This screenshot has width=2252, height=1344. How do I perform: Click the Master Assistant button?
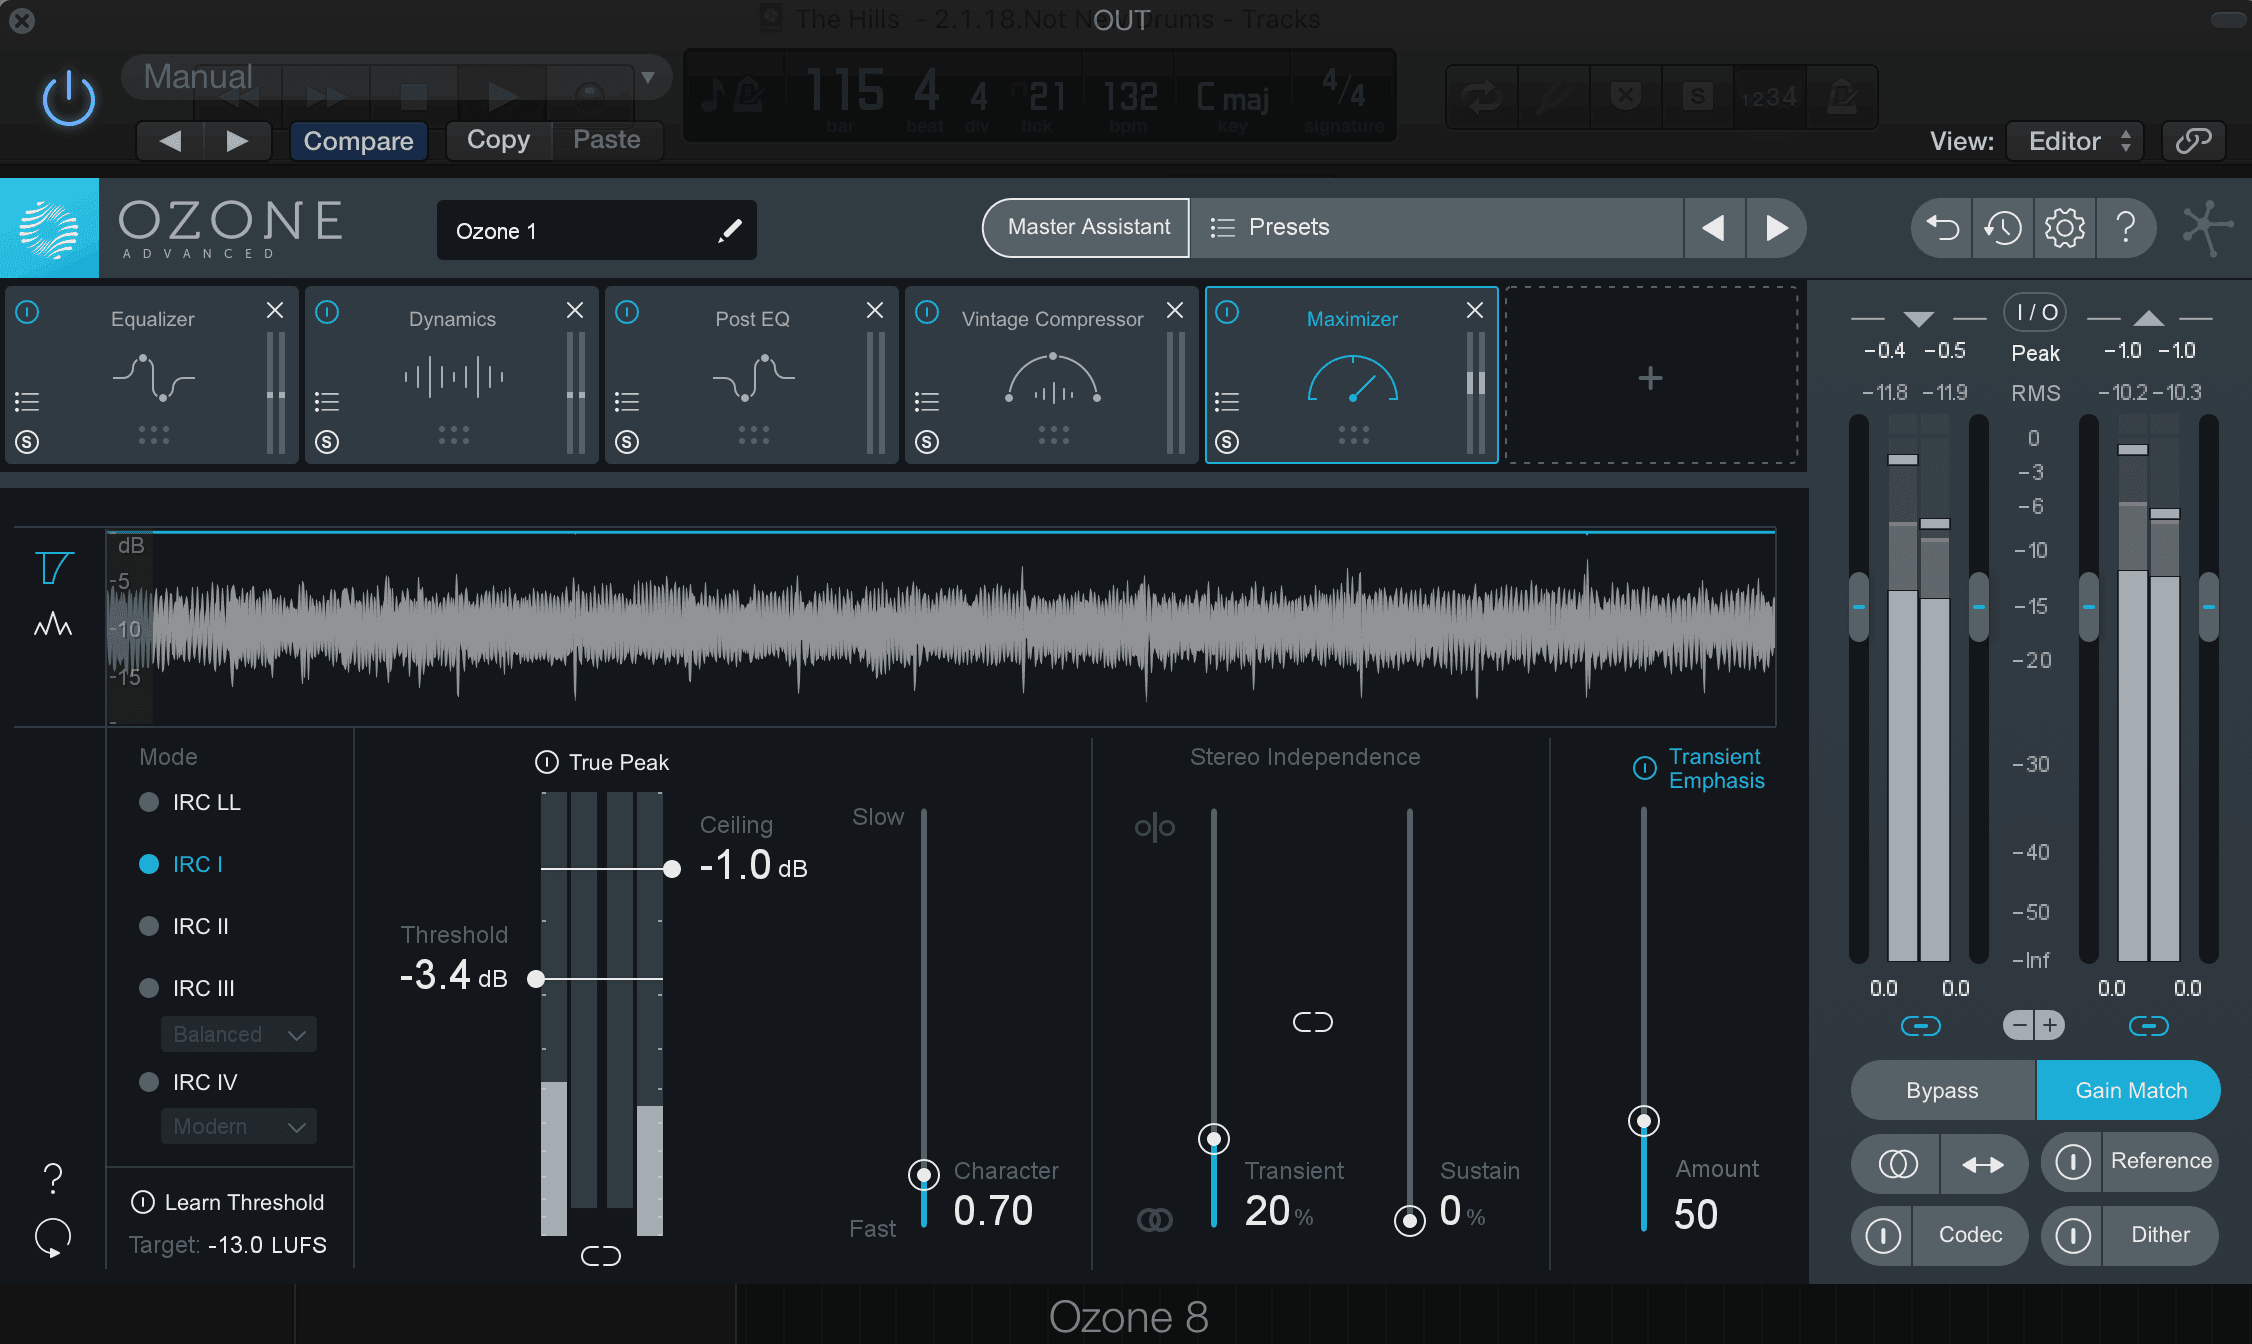pyautogui.click(x=1088, y=227)
